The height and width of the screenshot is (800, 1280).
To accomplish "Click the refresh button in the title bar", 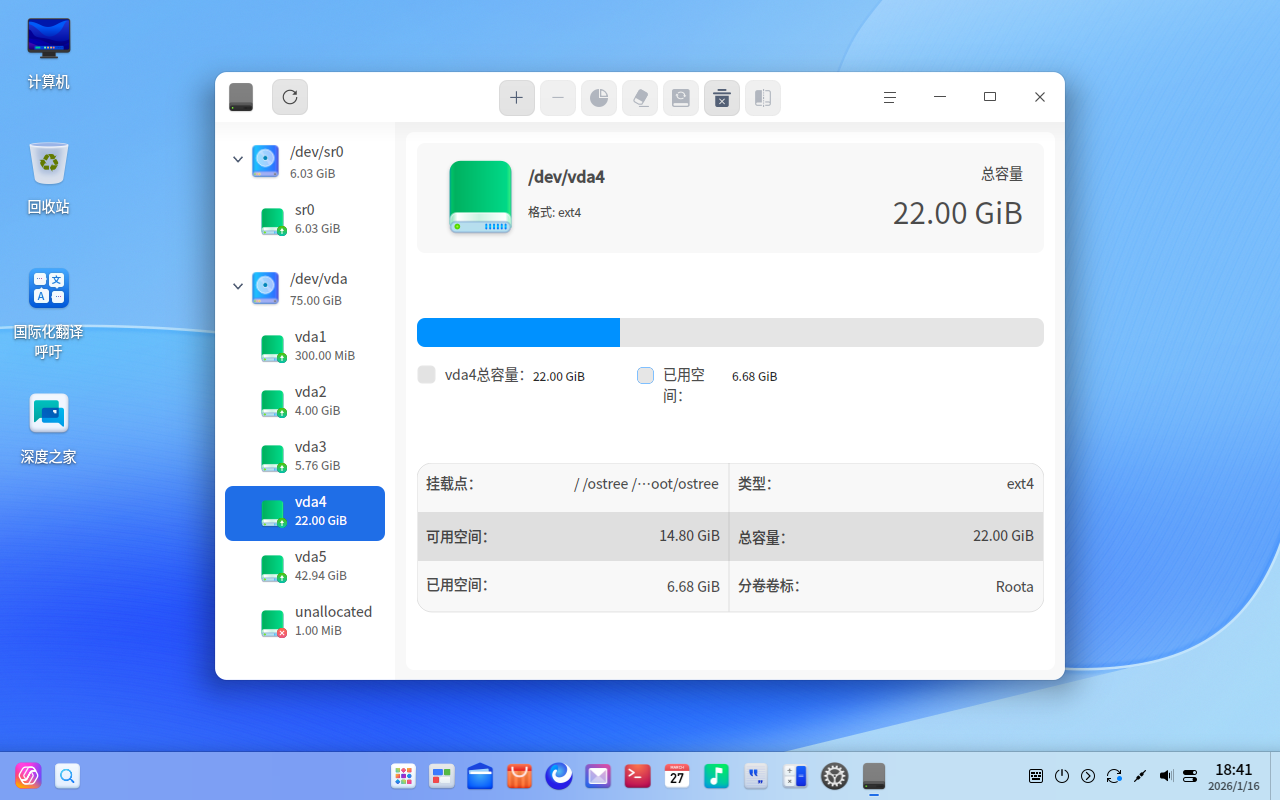I will [290, 97].
